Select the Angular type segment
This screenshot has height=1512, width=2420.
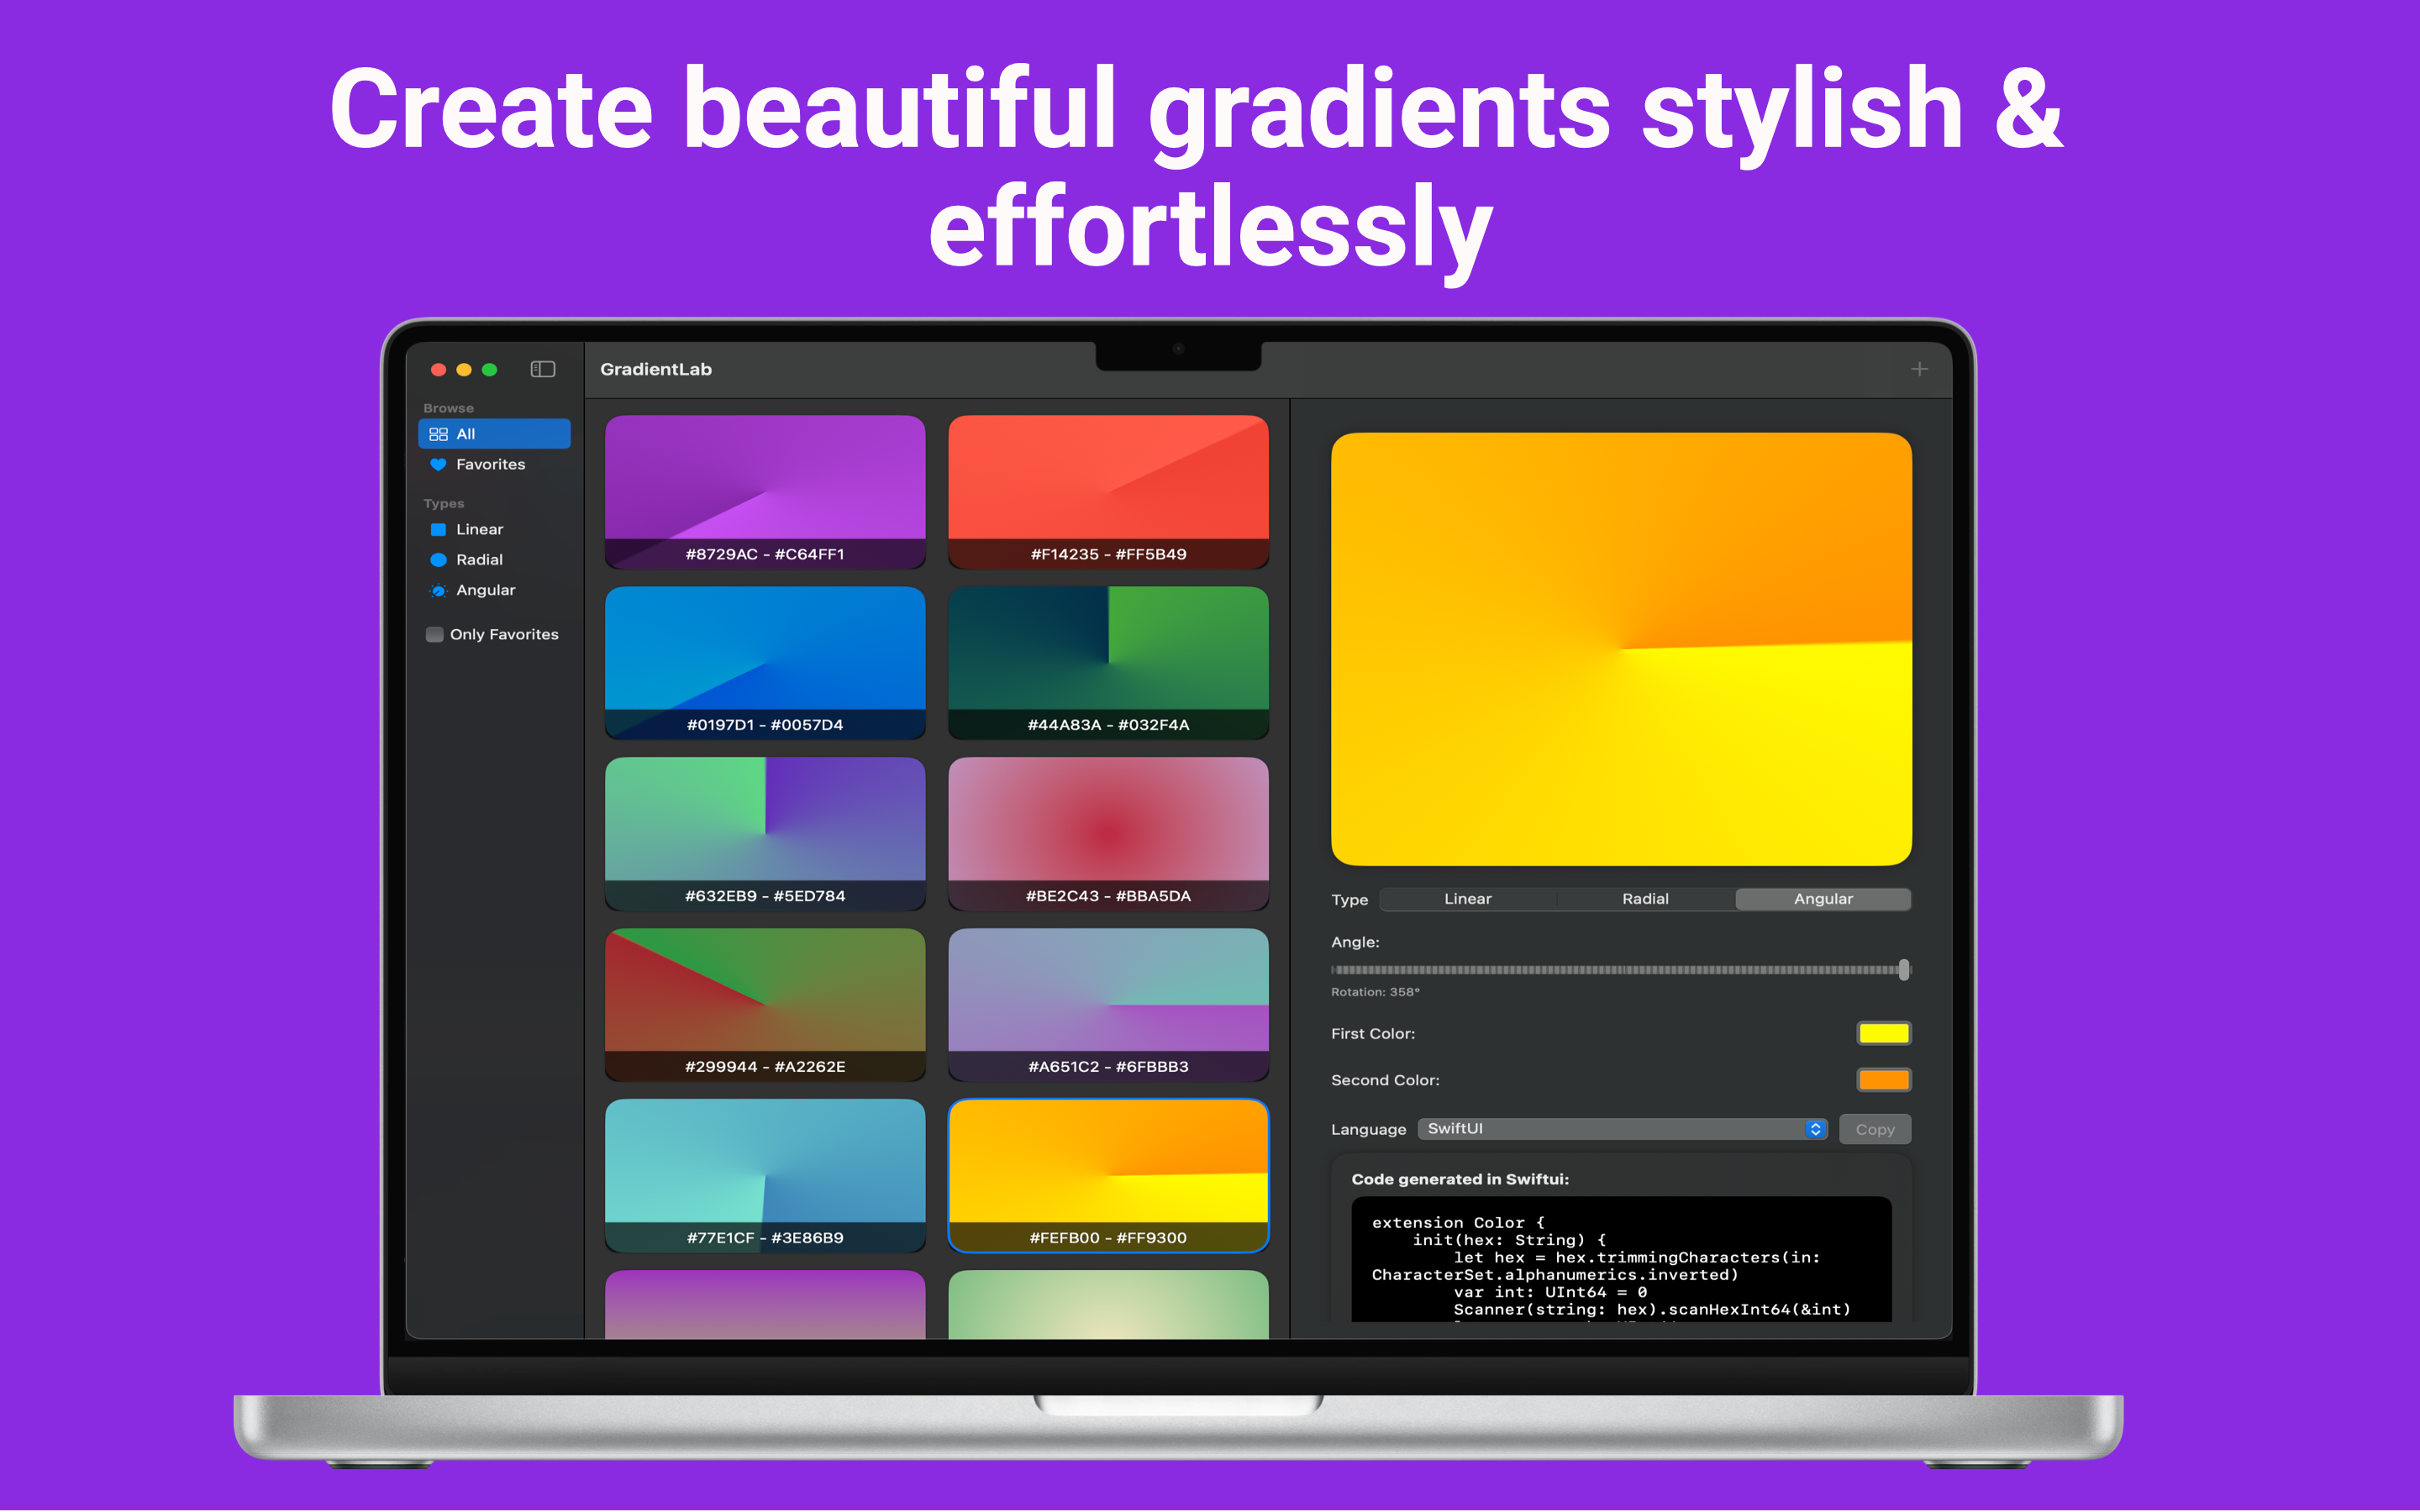tap(1823, 898)
